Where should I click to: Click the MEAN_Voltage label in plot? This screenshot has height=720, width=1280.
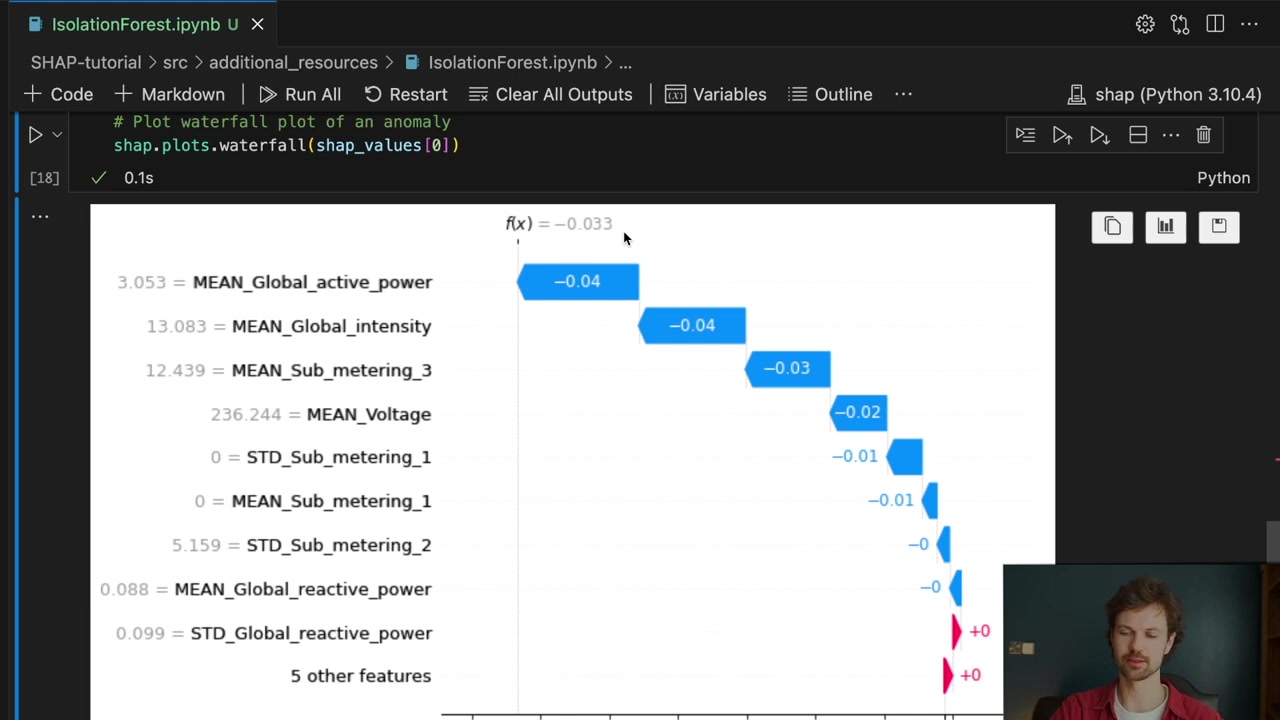click(x=369, y=414)
